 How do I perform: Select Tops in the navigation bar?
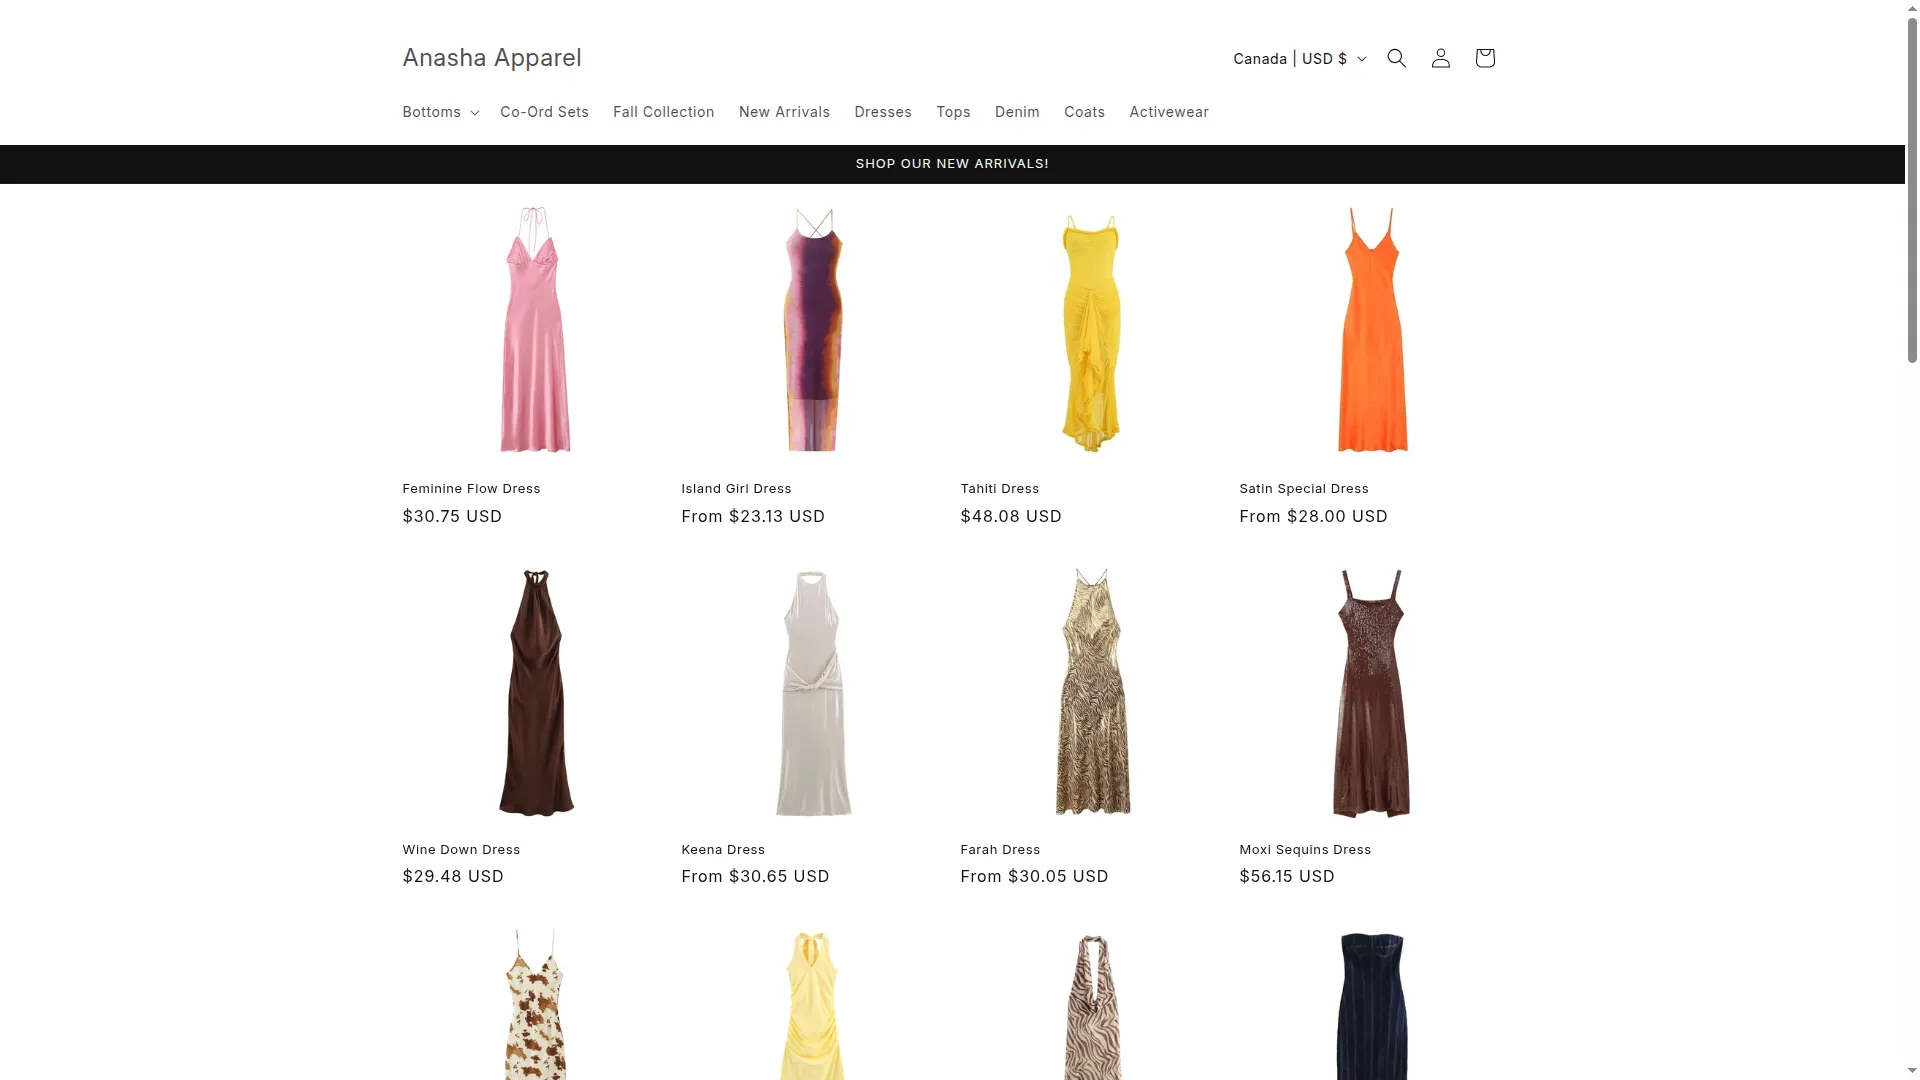click(953, 112)
